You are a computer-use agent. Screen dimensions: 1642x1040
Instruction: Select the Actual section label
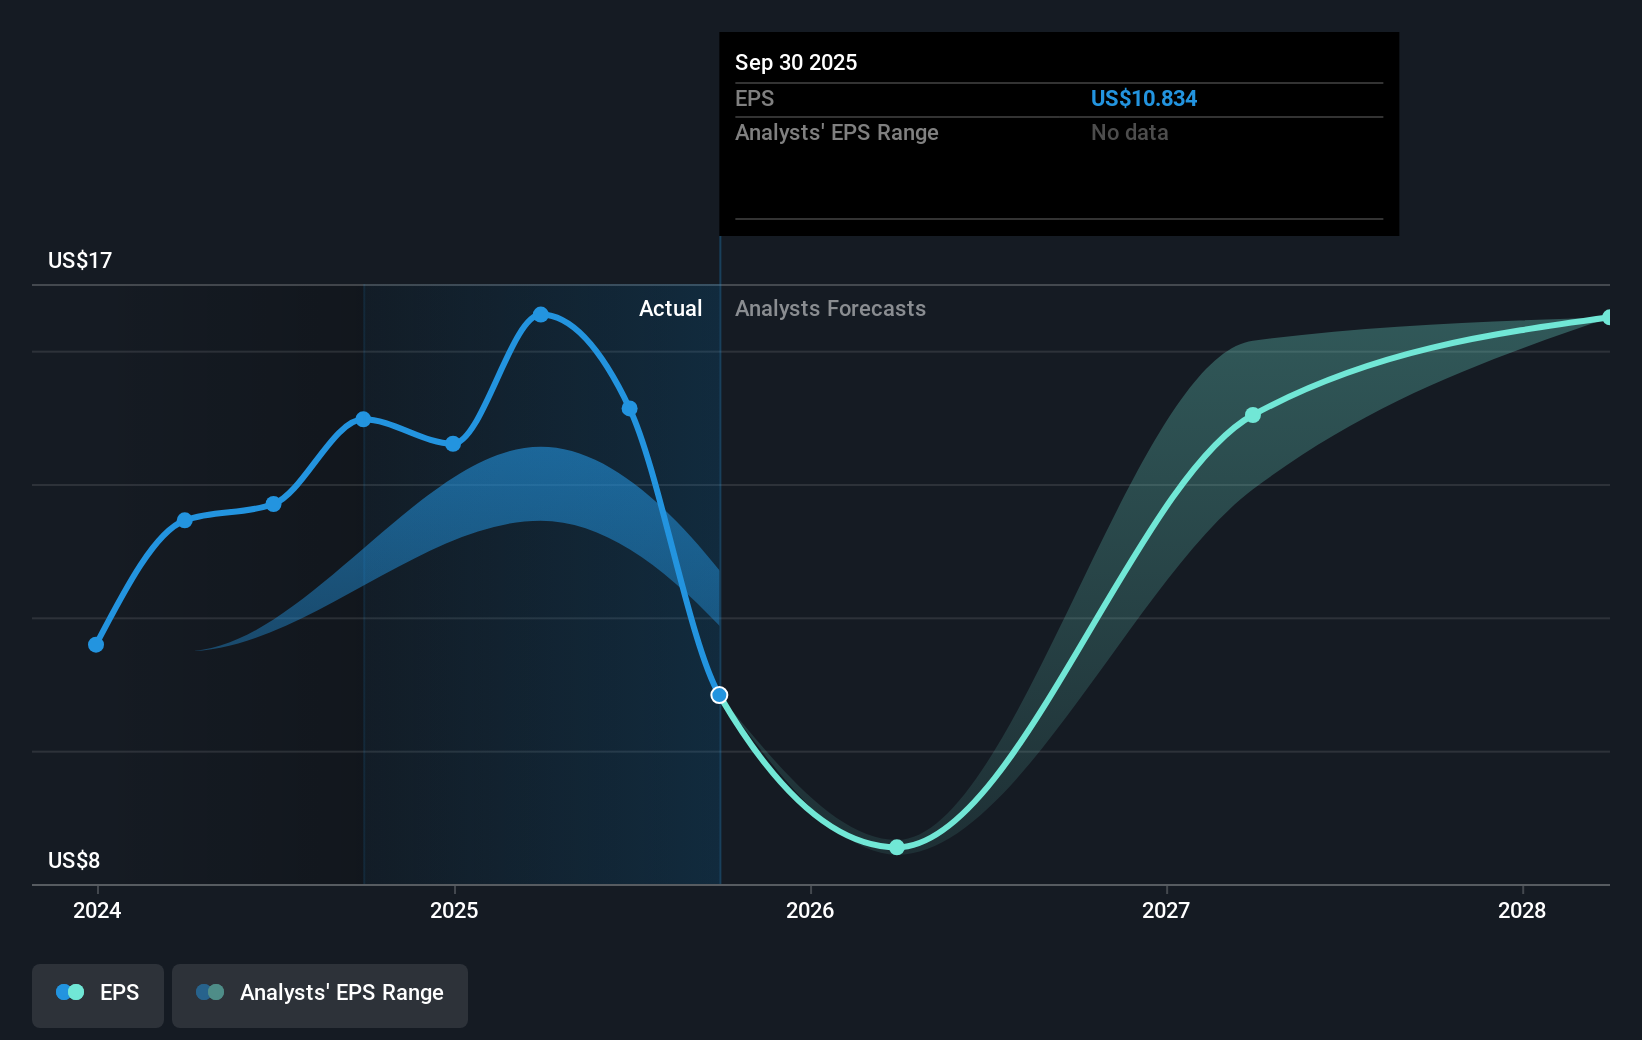pyautogui.click(x=670, y=309)
